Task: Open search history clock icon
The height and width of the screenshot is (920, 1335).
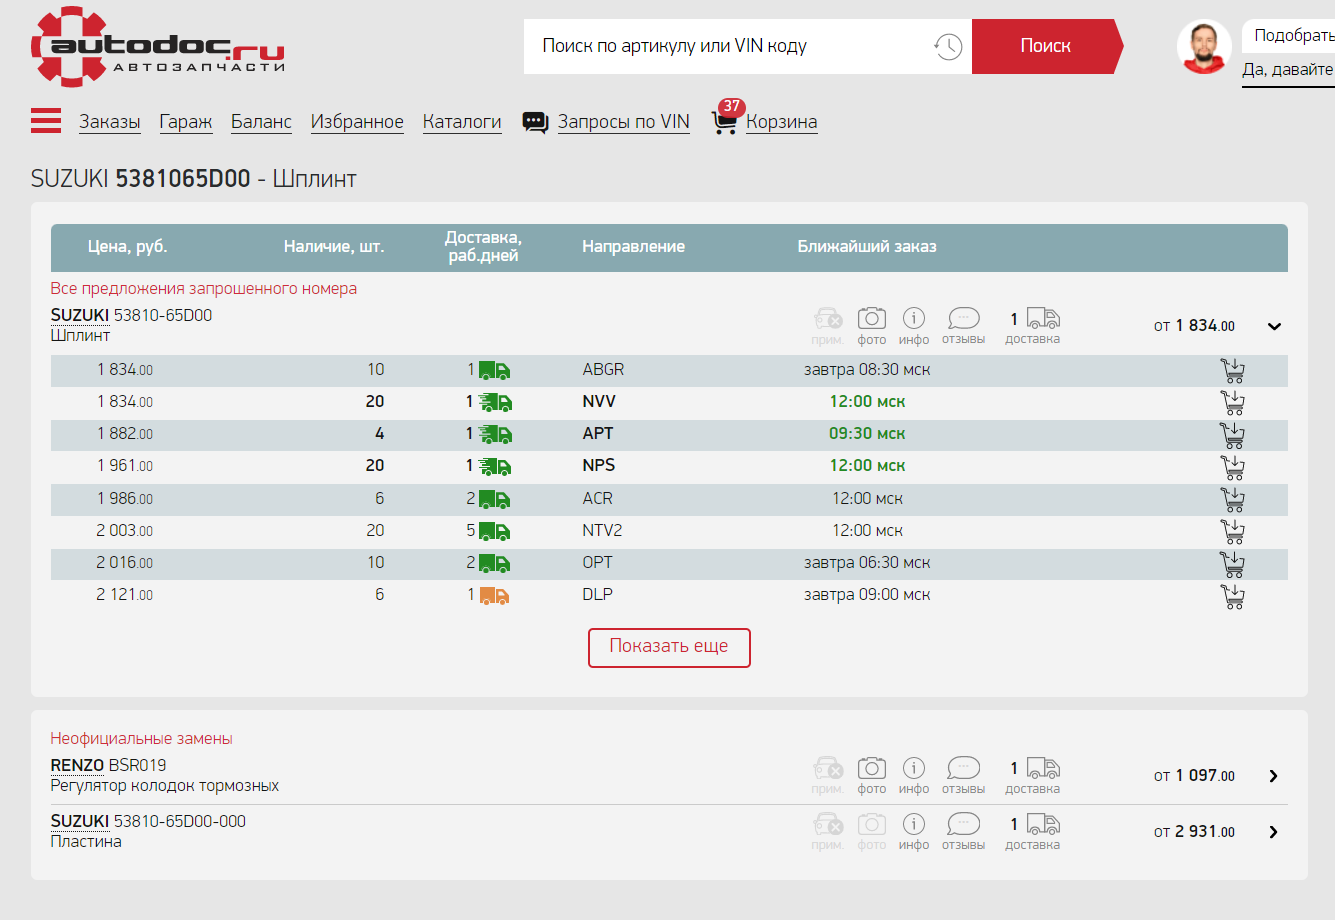Action: click(x=948, y=46)
